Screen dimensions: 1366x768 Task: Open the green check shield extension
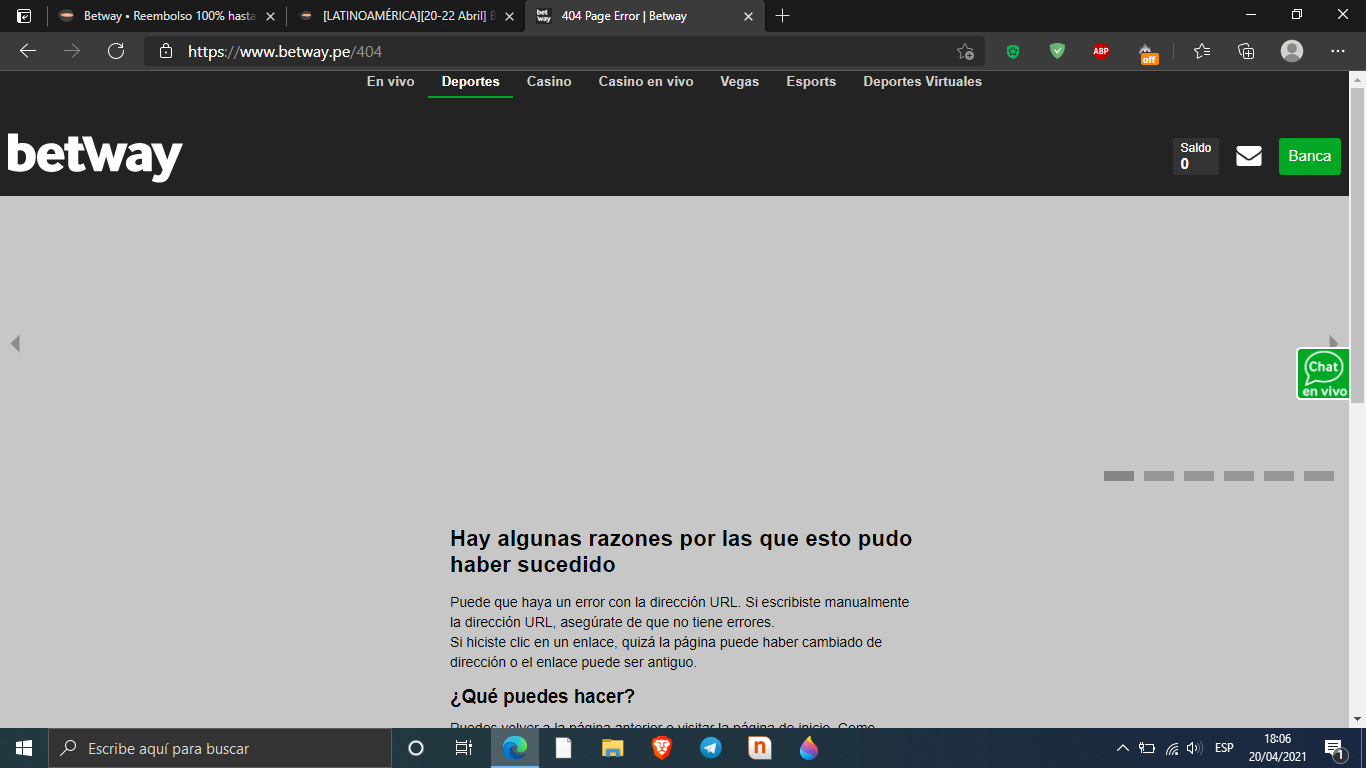(x=1057, y=51)
